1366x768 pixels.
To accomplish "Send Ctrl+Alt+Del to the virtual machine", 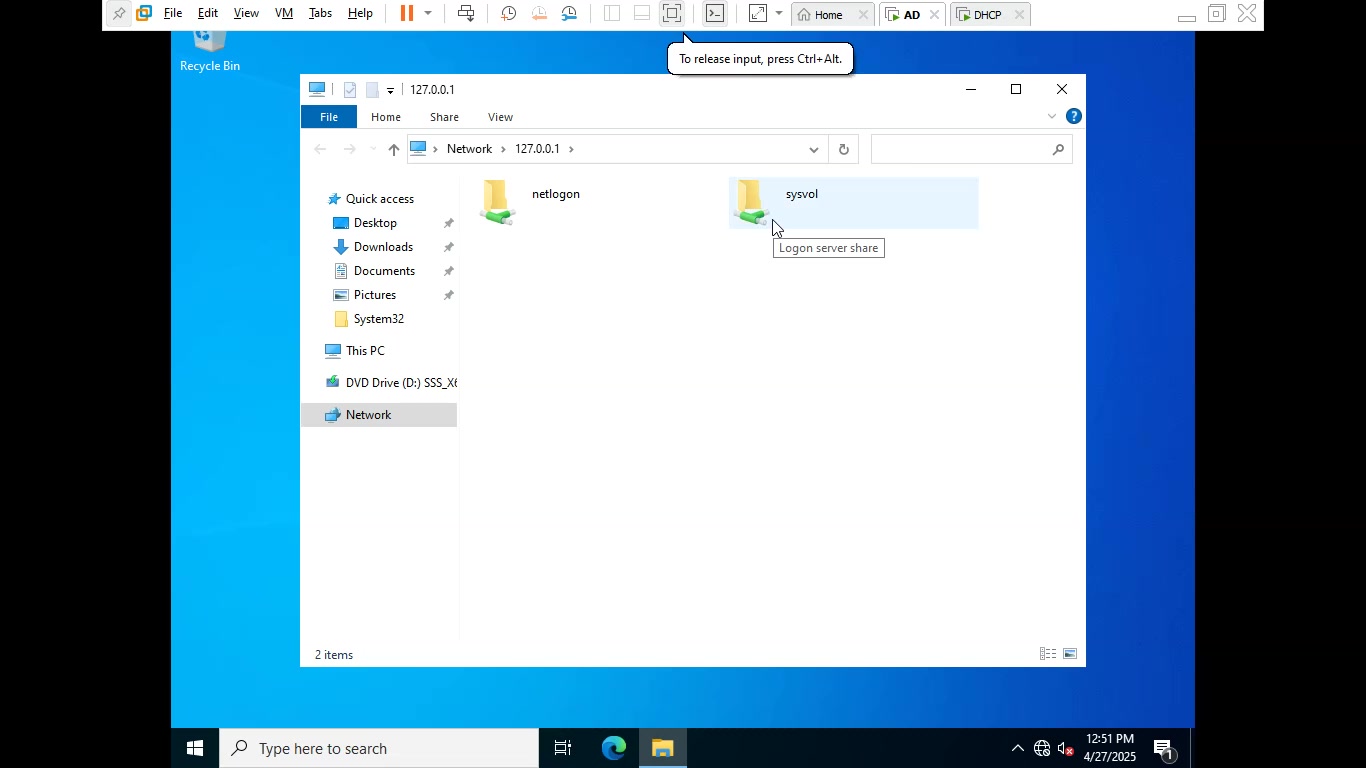I will [x=466, y=14].
